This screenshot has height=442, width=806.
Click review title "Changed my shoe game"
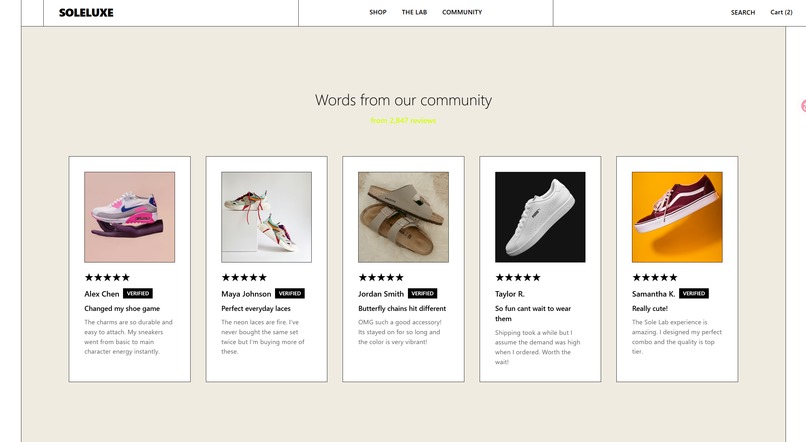pos(122,308)
